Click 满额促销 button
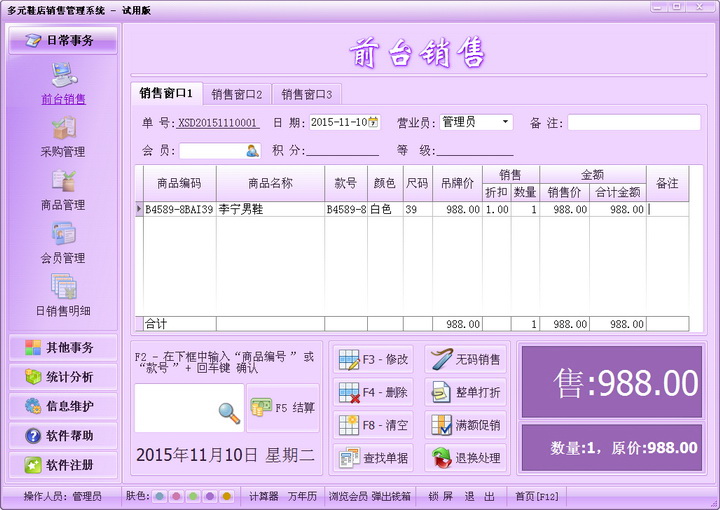 click(466, 425)
